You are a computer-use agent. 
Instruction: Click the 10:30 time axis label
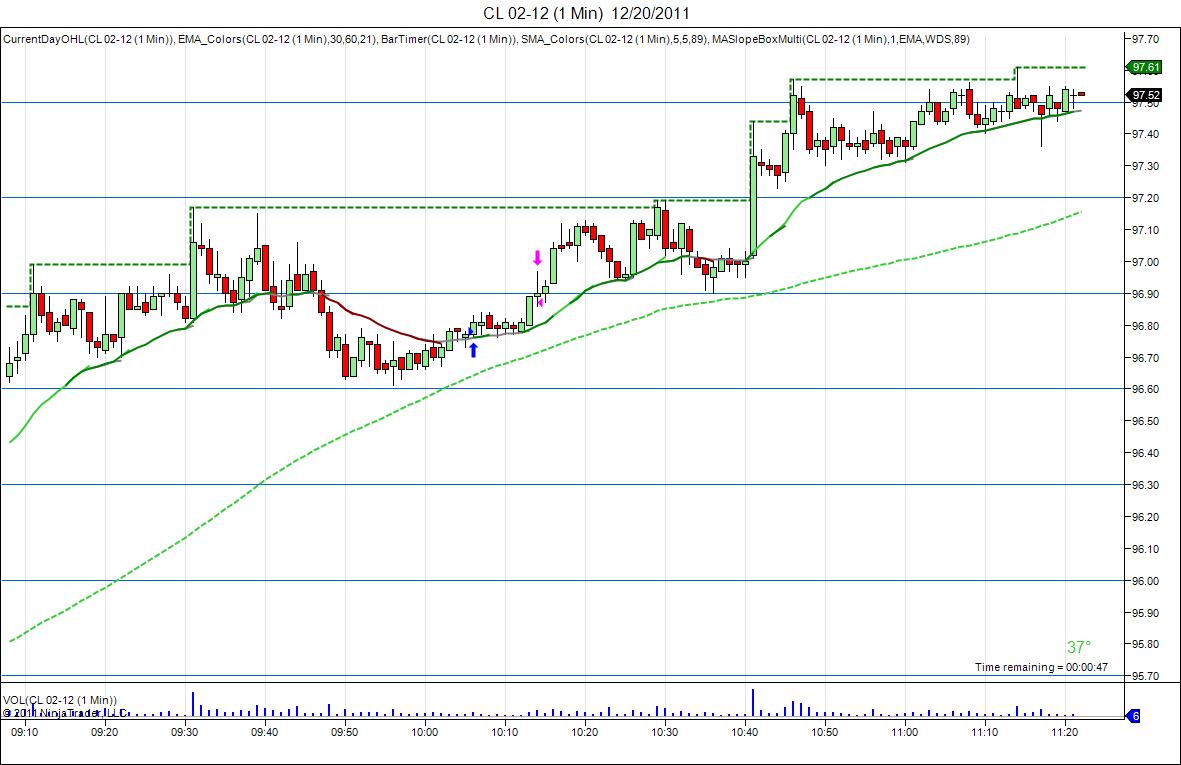pos(664,732)
